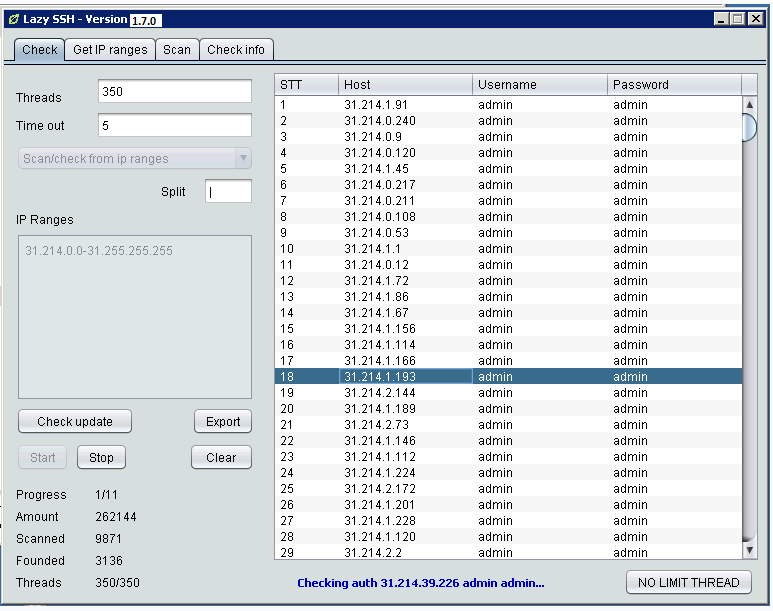
Task: Switch to the Check info tab
Action: [236, 50]
